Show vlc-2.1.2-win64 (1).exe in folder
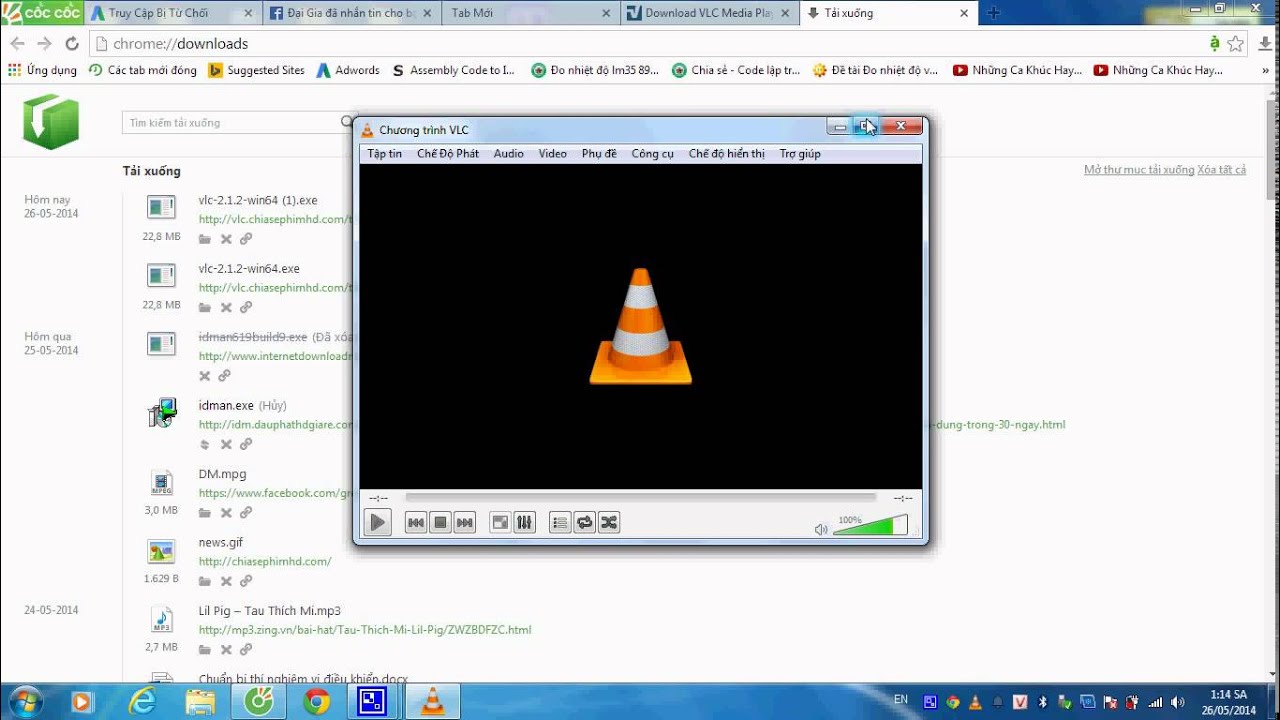This screenshot has width=1280, height=720. pos(205,239)
